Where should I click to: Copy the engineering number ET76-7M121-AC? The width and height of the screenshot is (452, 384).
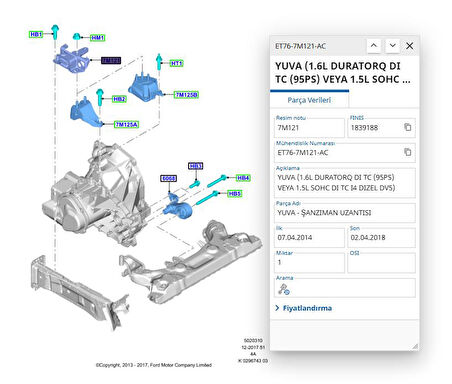coord(407,152)
